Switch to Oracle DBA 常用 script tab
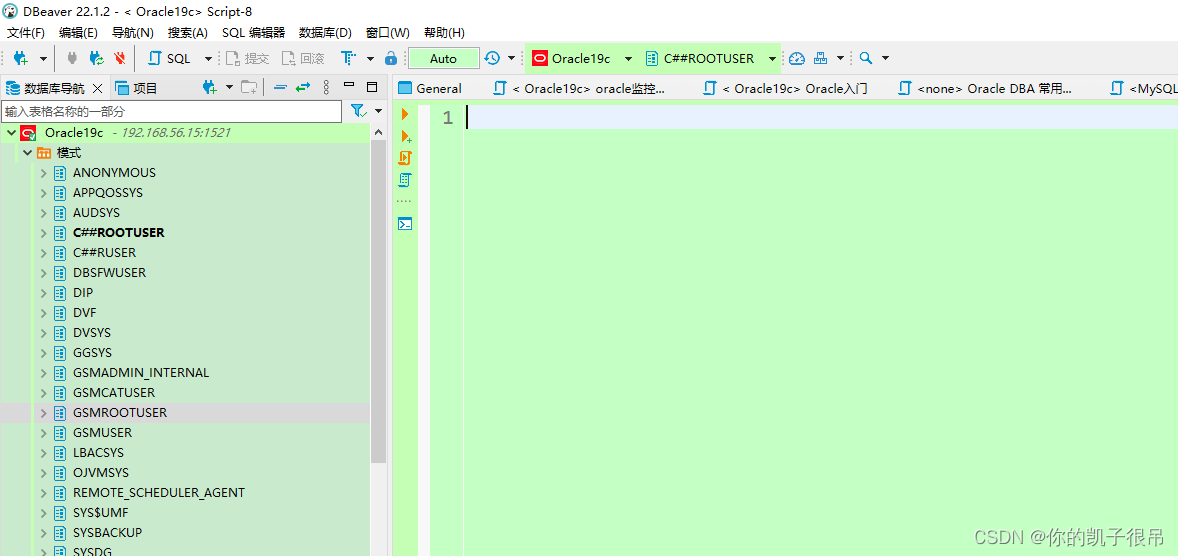Image resolution: width=1178 pixels, height=556 pixels. [x=986, y=88]
